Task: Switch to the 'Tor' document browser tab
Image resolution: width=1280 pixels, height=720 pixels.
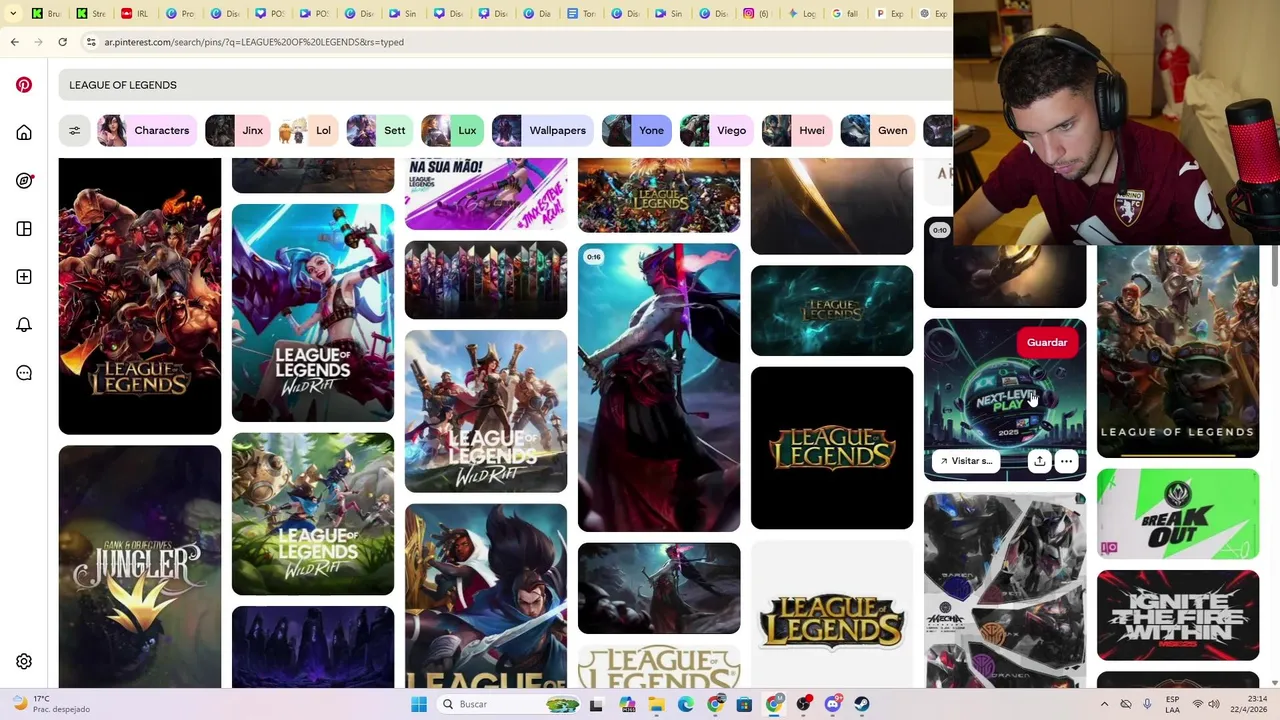Action: [x=579, y=14]
